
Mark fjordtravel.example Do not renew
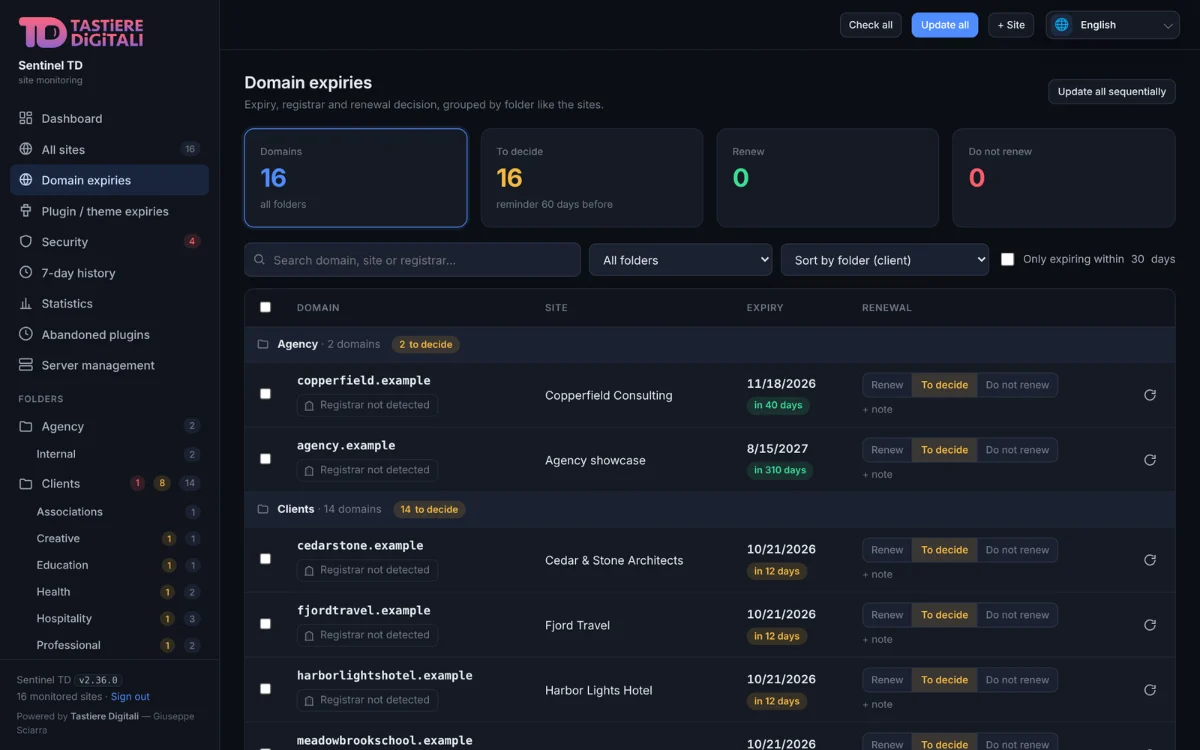[x=1017, y=615]
